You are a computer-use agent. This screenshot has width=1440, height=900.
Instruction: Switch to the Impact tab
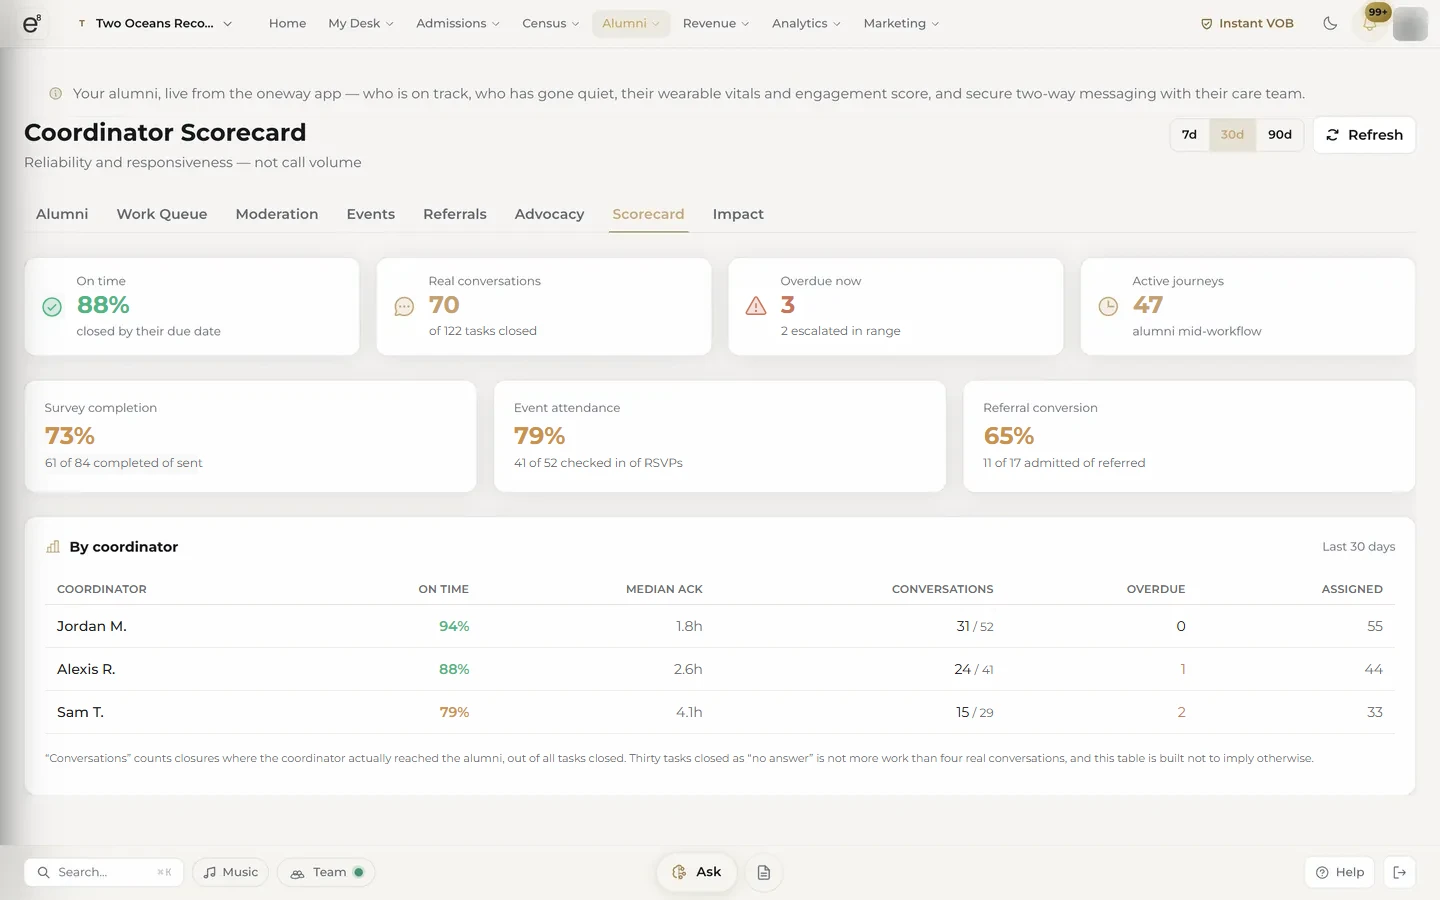[x=738, y=214]
